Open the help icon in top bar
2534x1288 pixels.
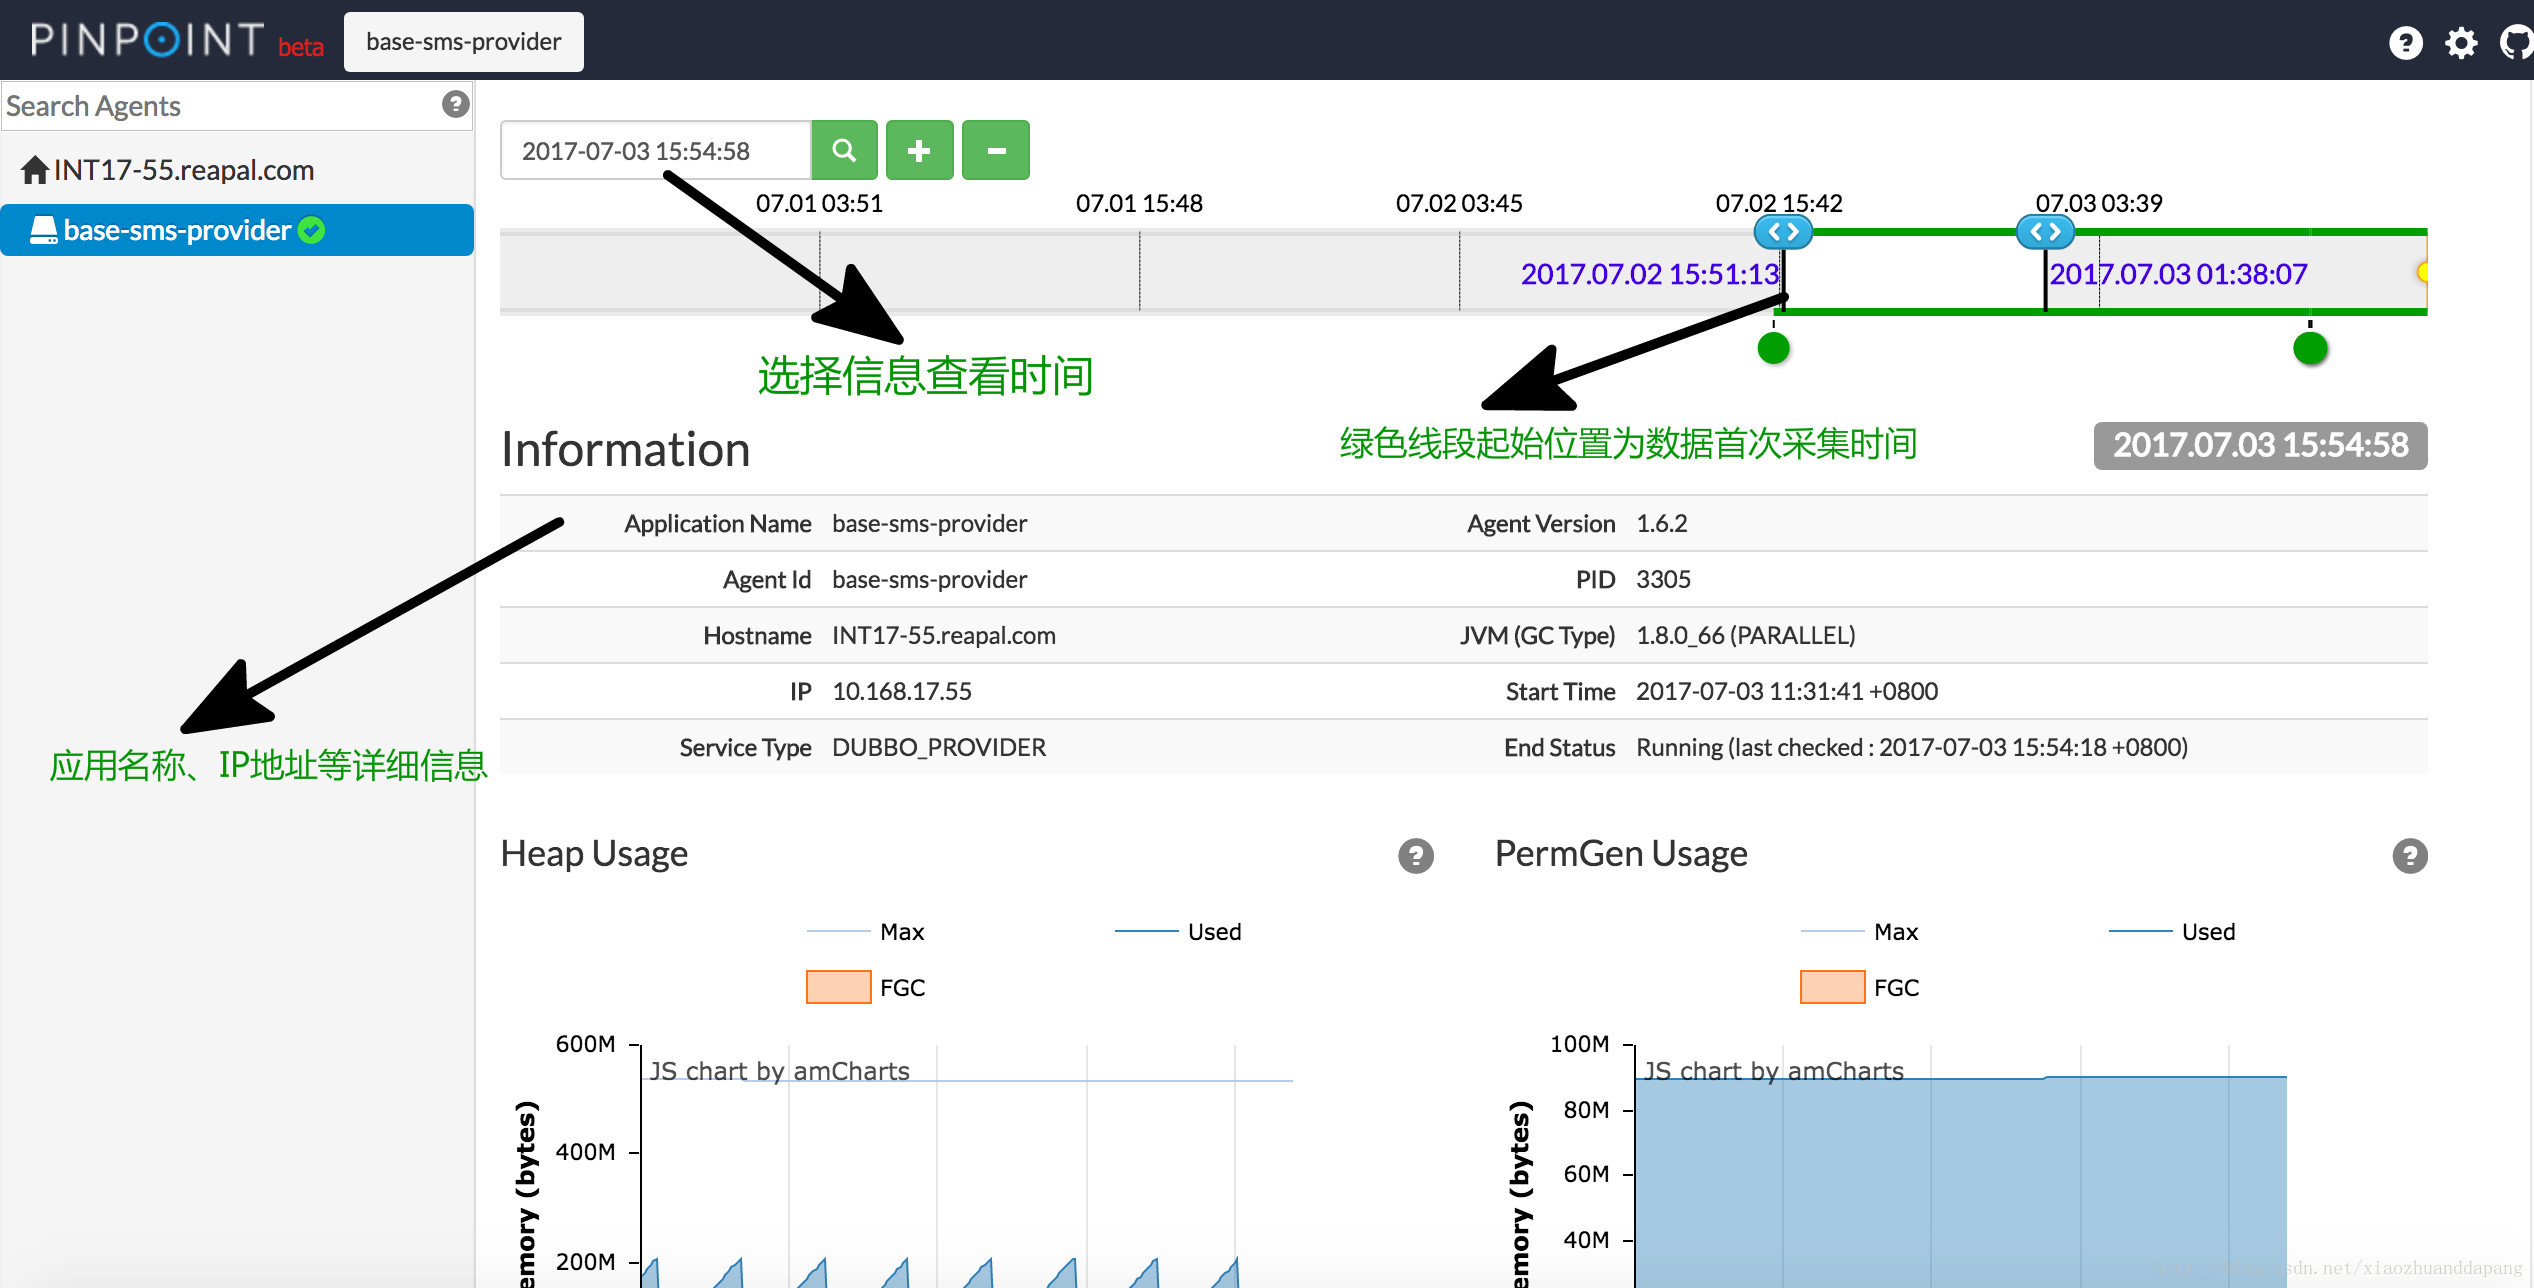tap(2405, 42)
